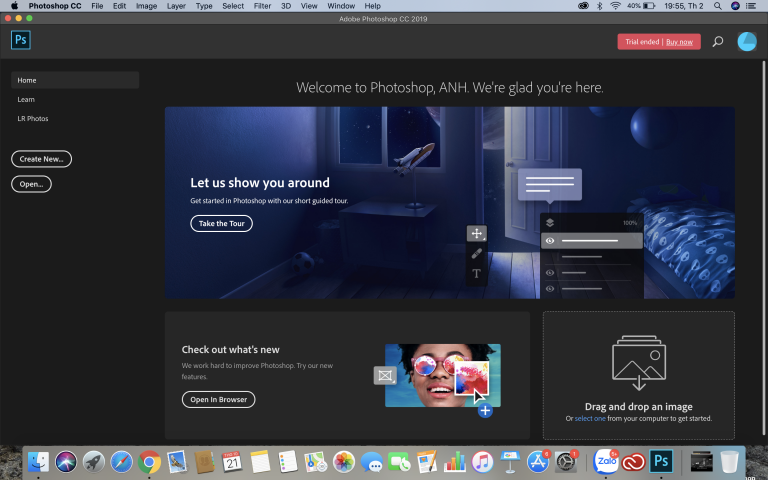Click Open In Browser button
This screenshot has height=480, width=768.
click(218, 399)
